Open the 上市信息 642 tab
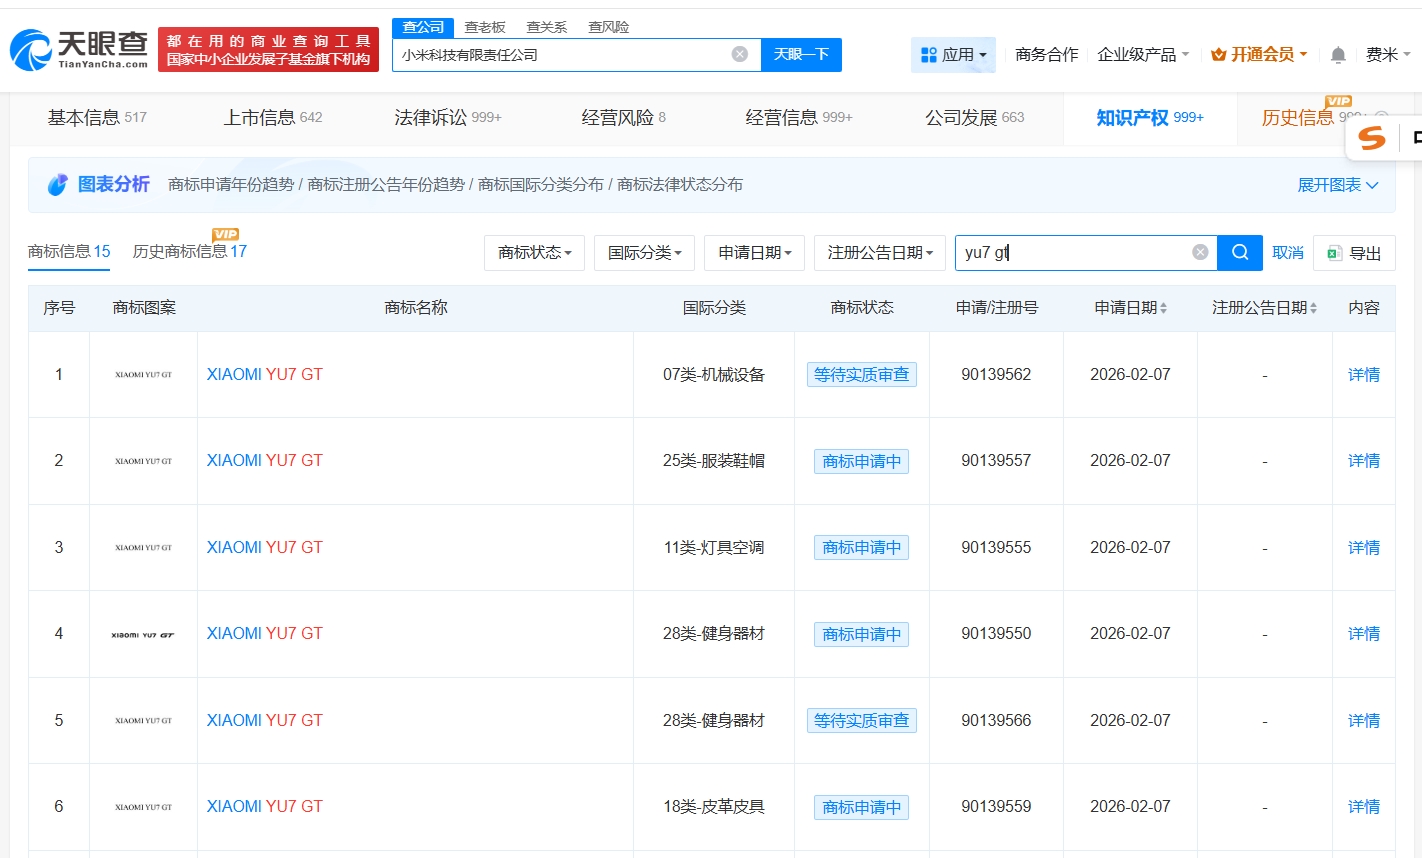This screenshot has height=858, width=1422. tap(273, 118)
